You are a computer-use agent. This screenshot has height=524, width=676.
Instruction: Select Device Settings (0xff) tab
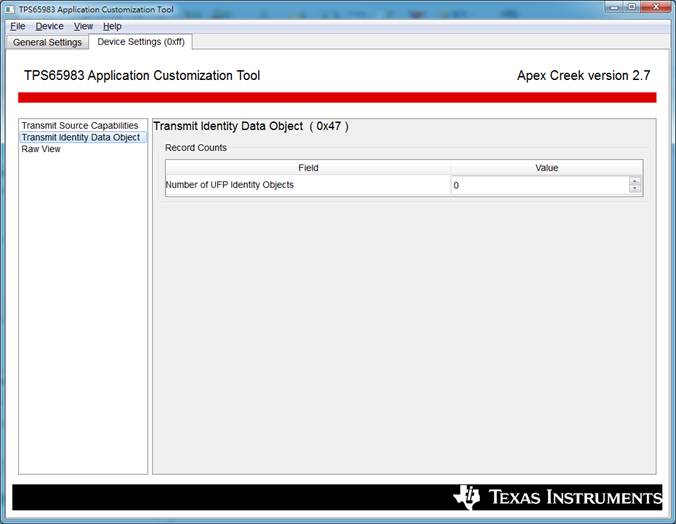(x=141, y=42)
